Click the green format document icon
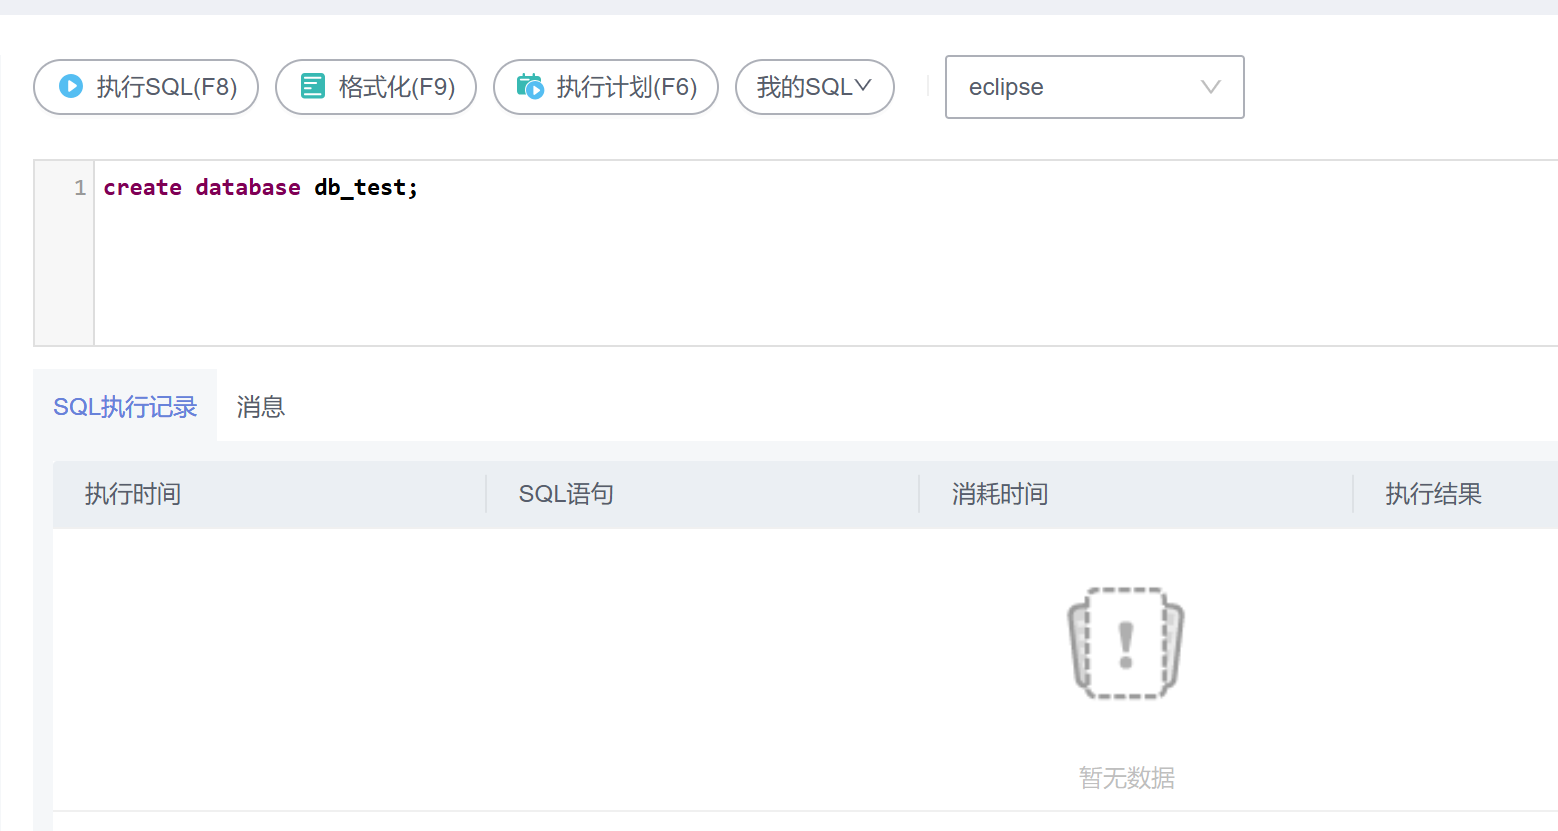Viewport: 1558px width, 831px height. click(x=313, y=87)
